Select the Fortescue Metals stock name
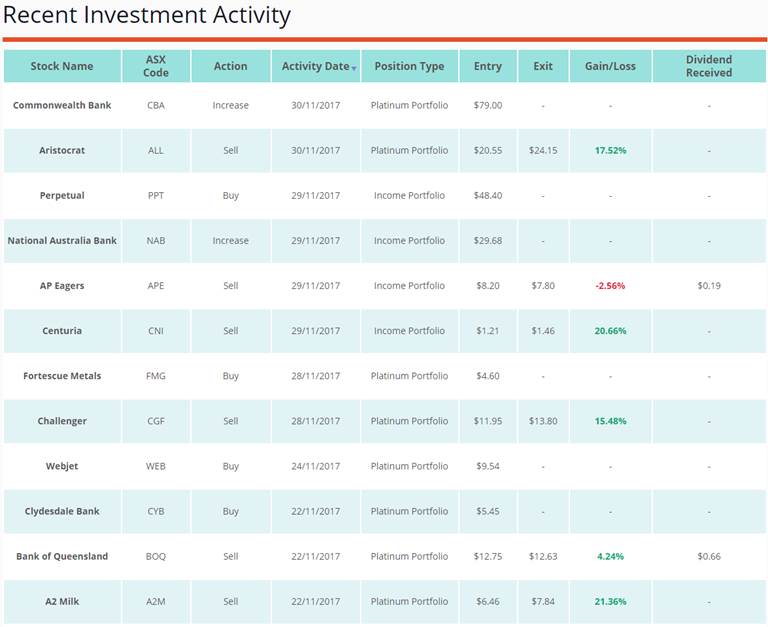The image size is (768, 627). (62, 376)
